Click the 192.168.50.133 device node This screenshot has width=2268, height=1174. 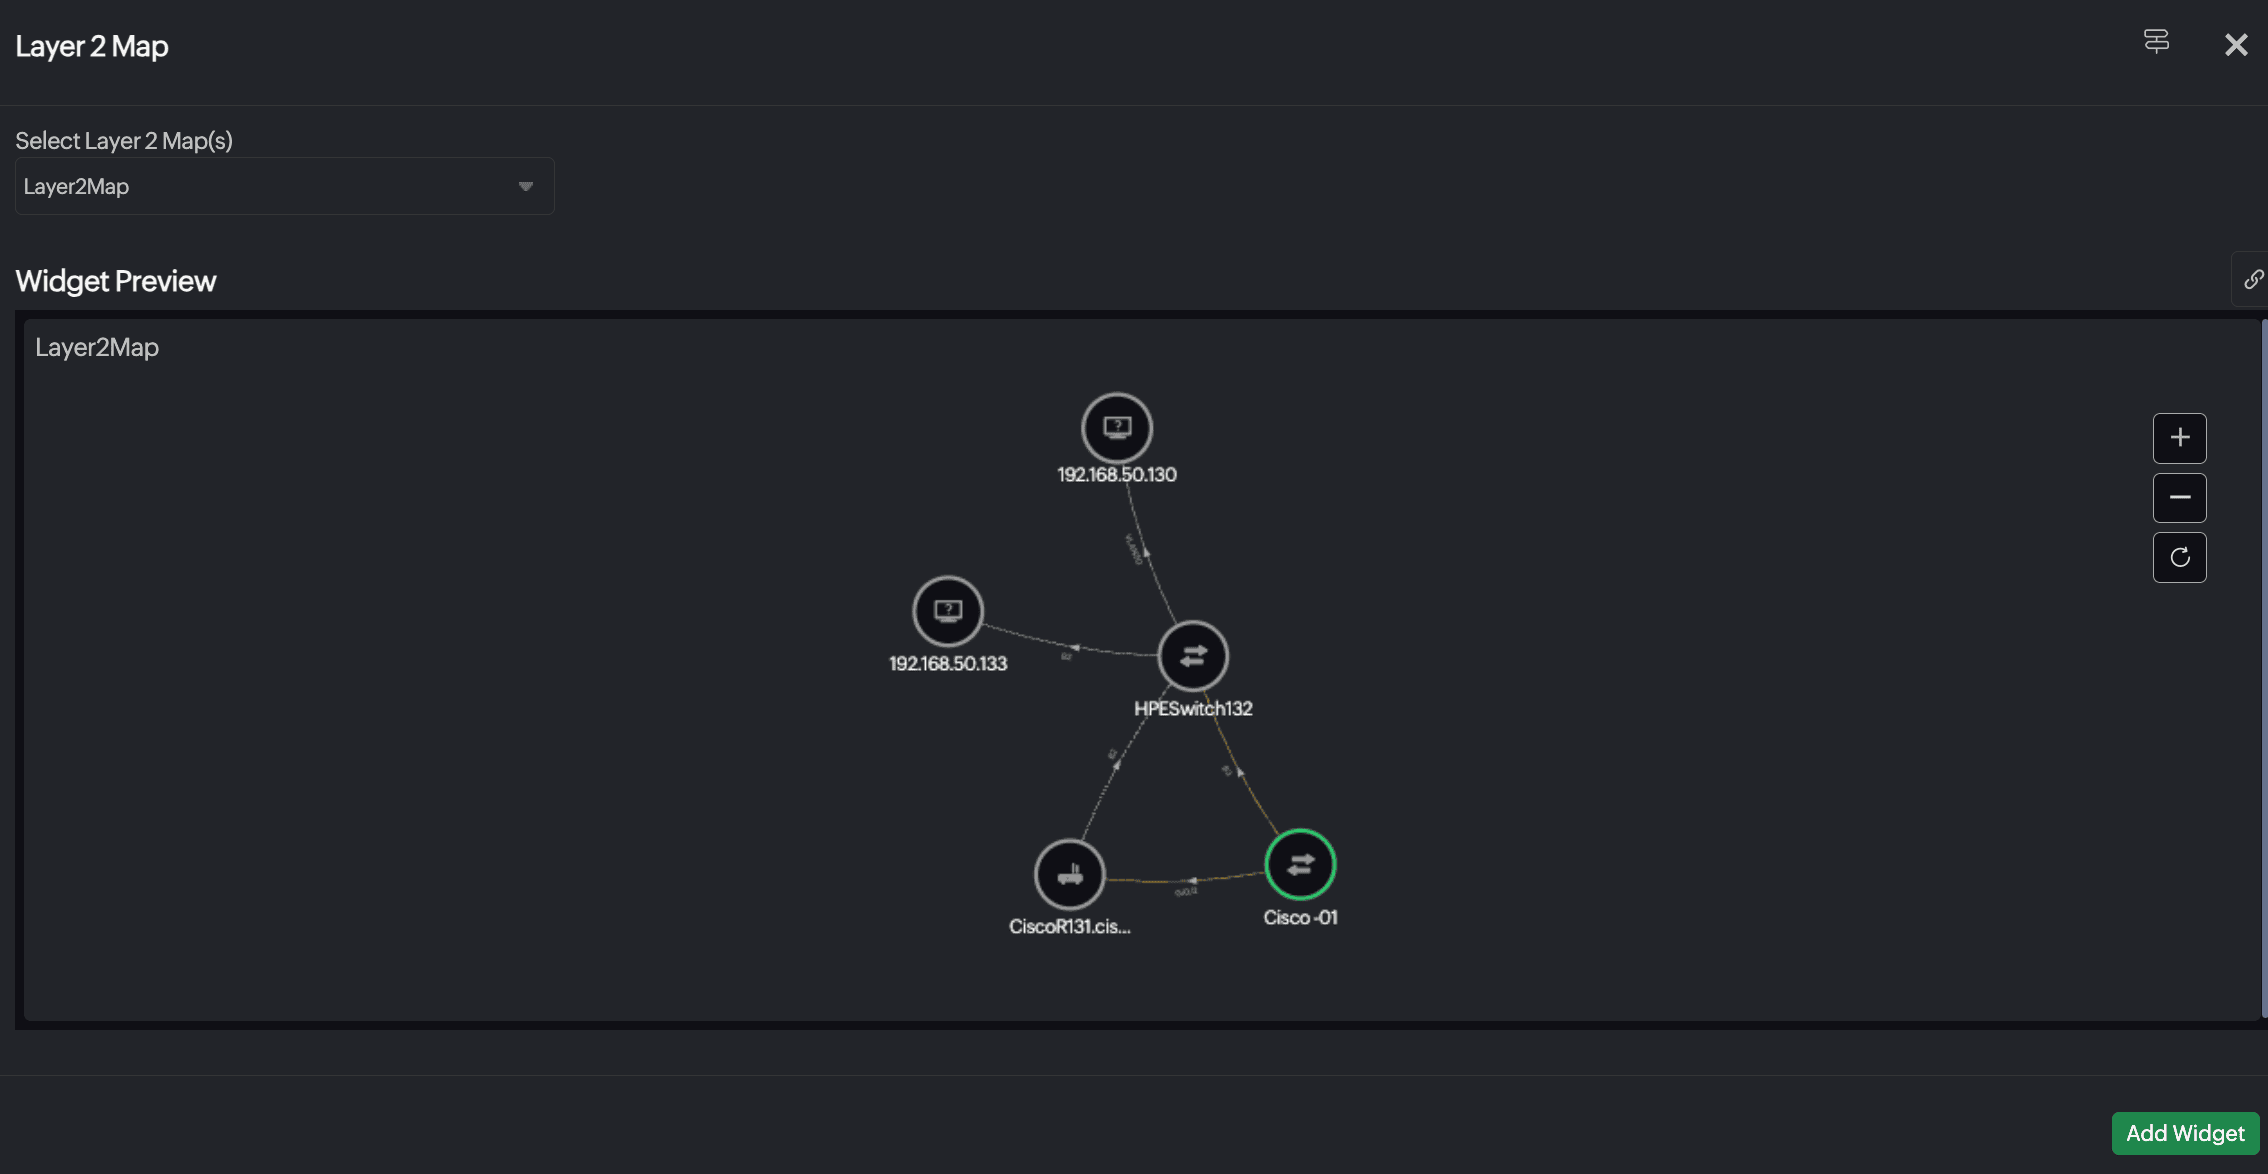(x=948, y=611)
